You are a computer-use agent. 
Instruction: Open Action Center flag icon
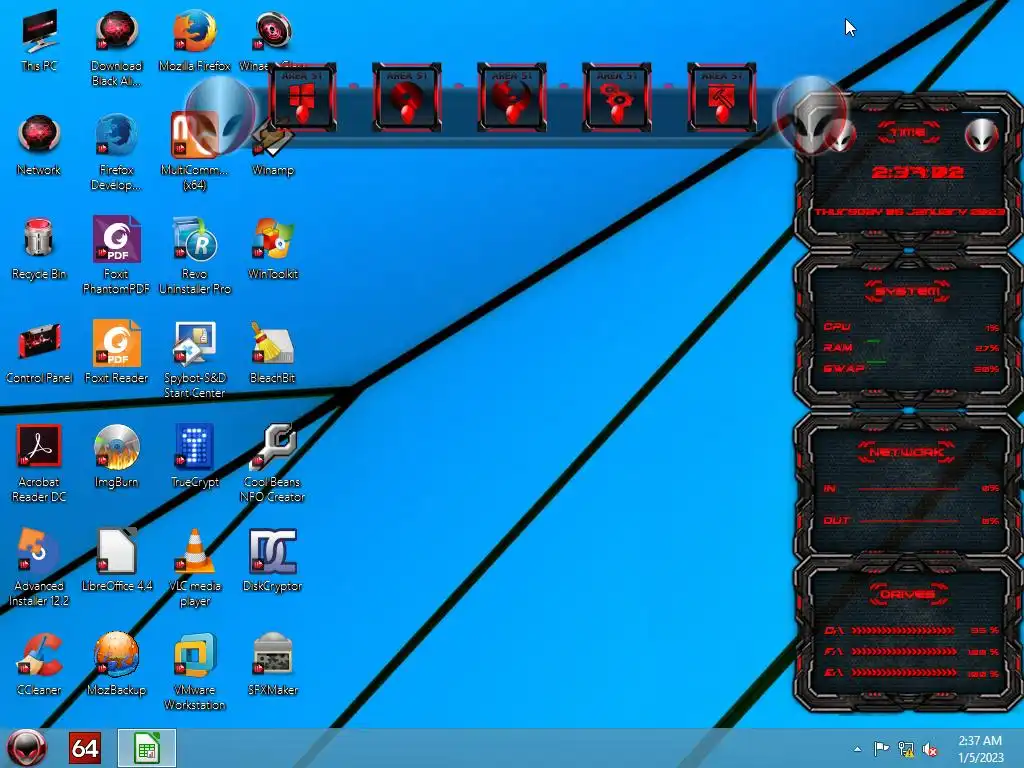pos(881,749)
